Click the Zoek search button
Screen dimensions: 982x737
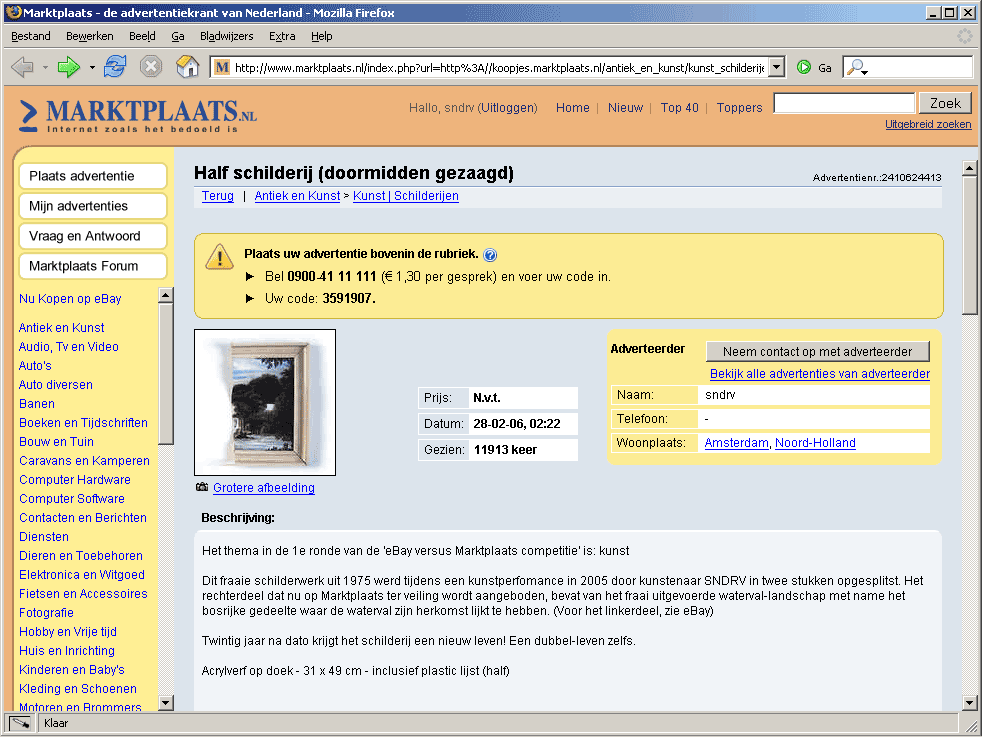[945, 103]
